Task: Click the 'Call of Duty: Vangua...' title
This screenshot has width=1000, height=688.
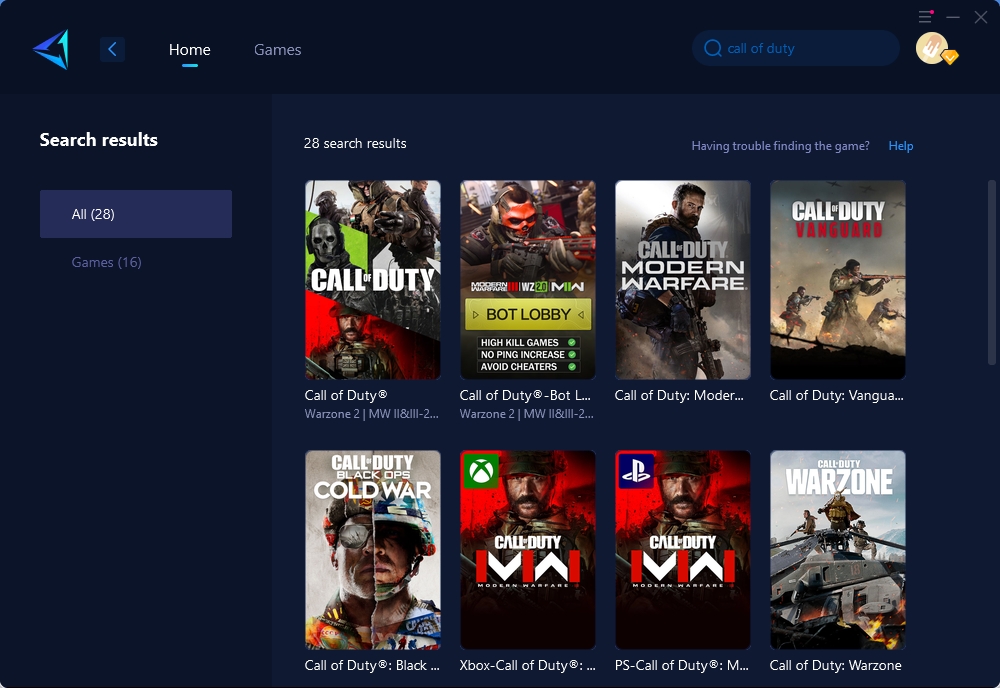Action: (836, 395)
